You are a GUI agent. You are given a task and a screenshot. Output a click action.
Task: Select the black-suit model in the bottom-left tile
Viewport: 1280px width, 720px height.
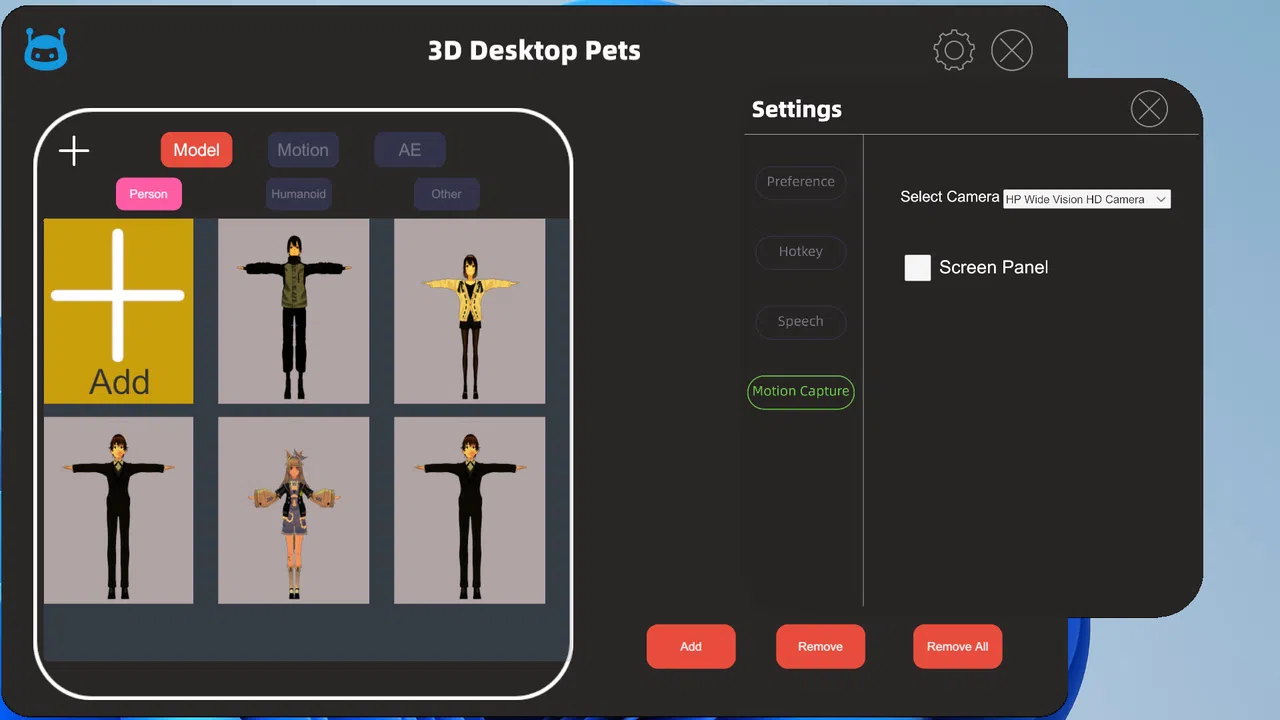click(x=118, y=510)
